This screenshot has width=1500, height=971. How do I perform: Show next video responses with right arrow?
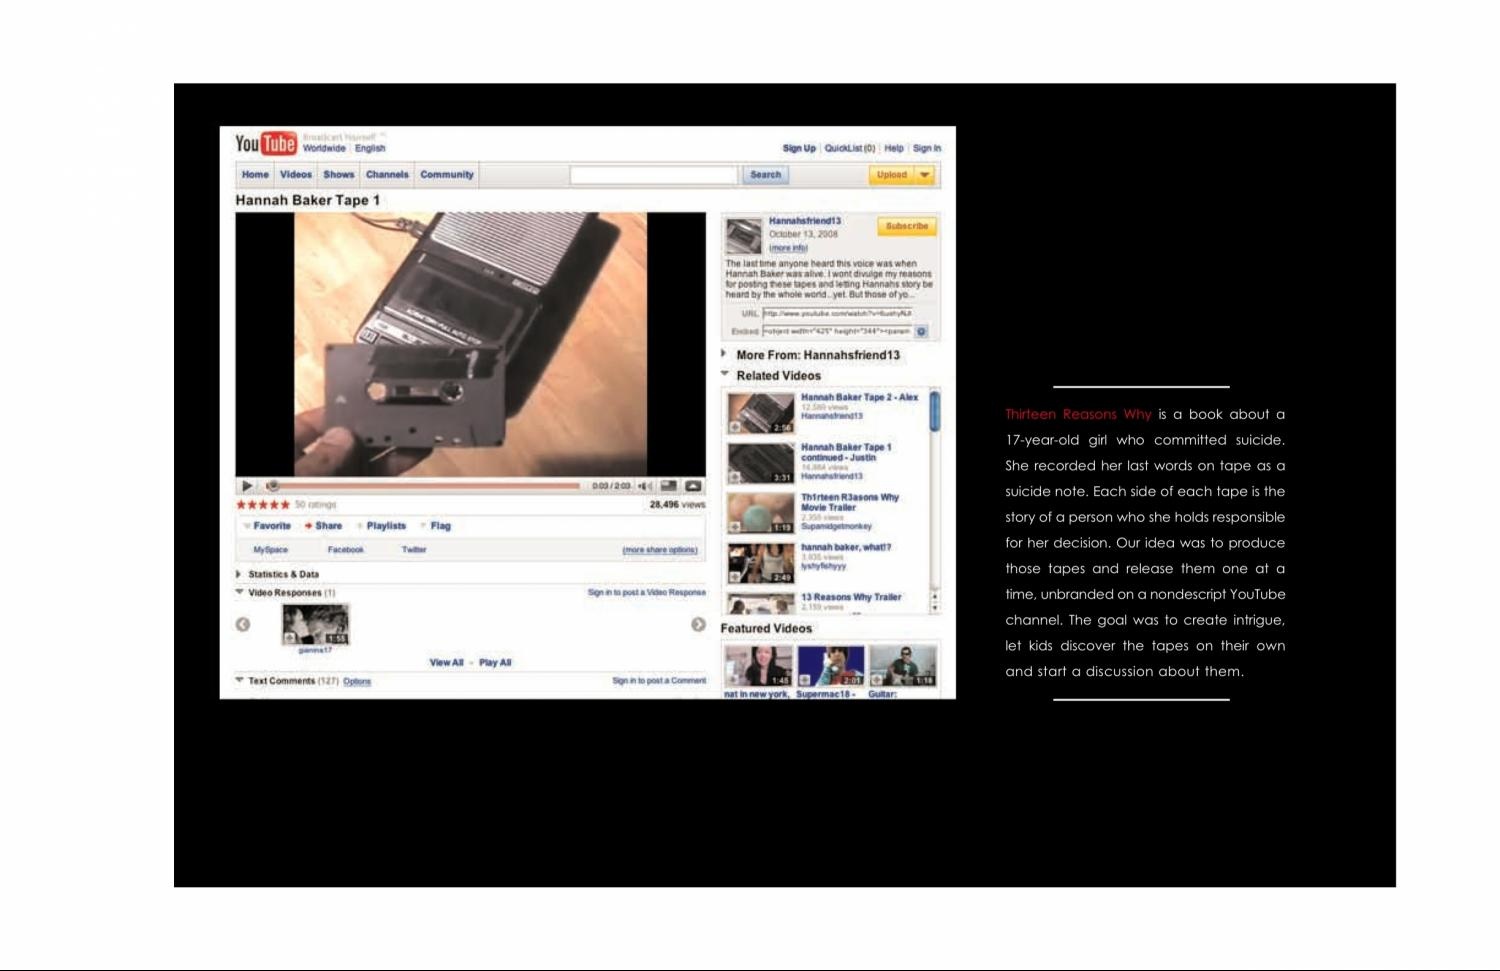point(698,625)
